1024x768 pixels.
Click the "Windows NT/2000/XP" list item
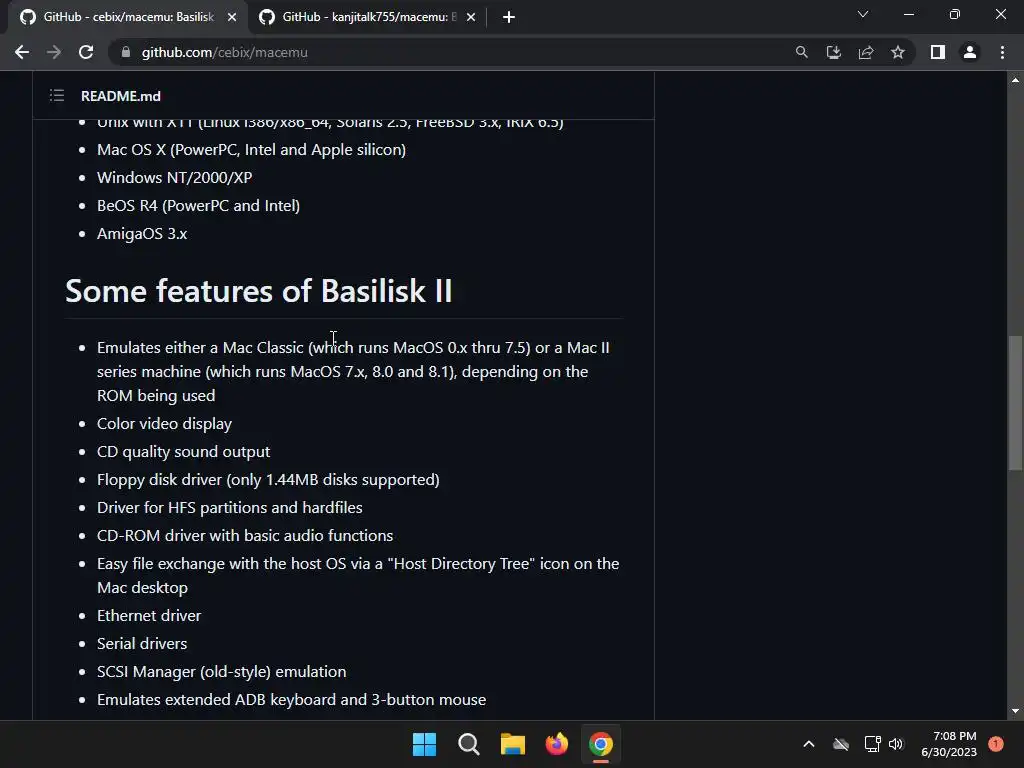click(174, 178)
